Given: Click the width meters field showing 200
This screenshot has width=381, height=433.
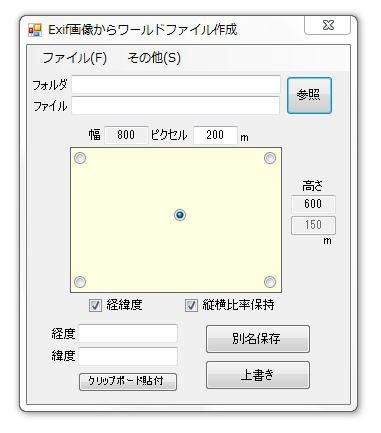Looking at the screenshot, I should pyautogui.click(x=215, y=135).
